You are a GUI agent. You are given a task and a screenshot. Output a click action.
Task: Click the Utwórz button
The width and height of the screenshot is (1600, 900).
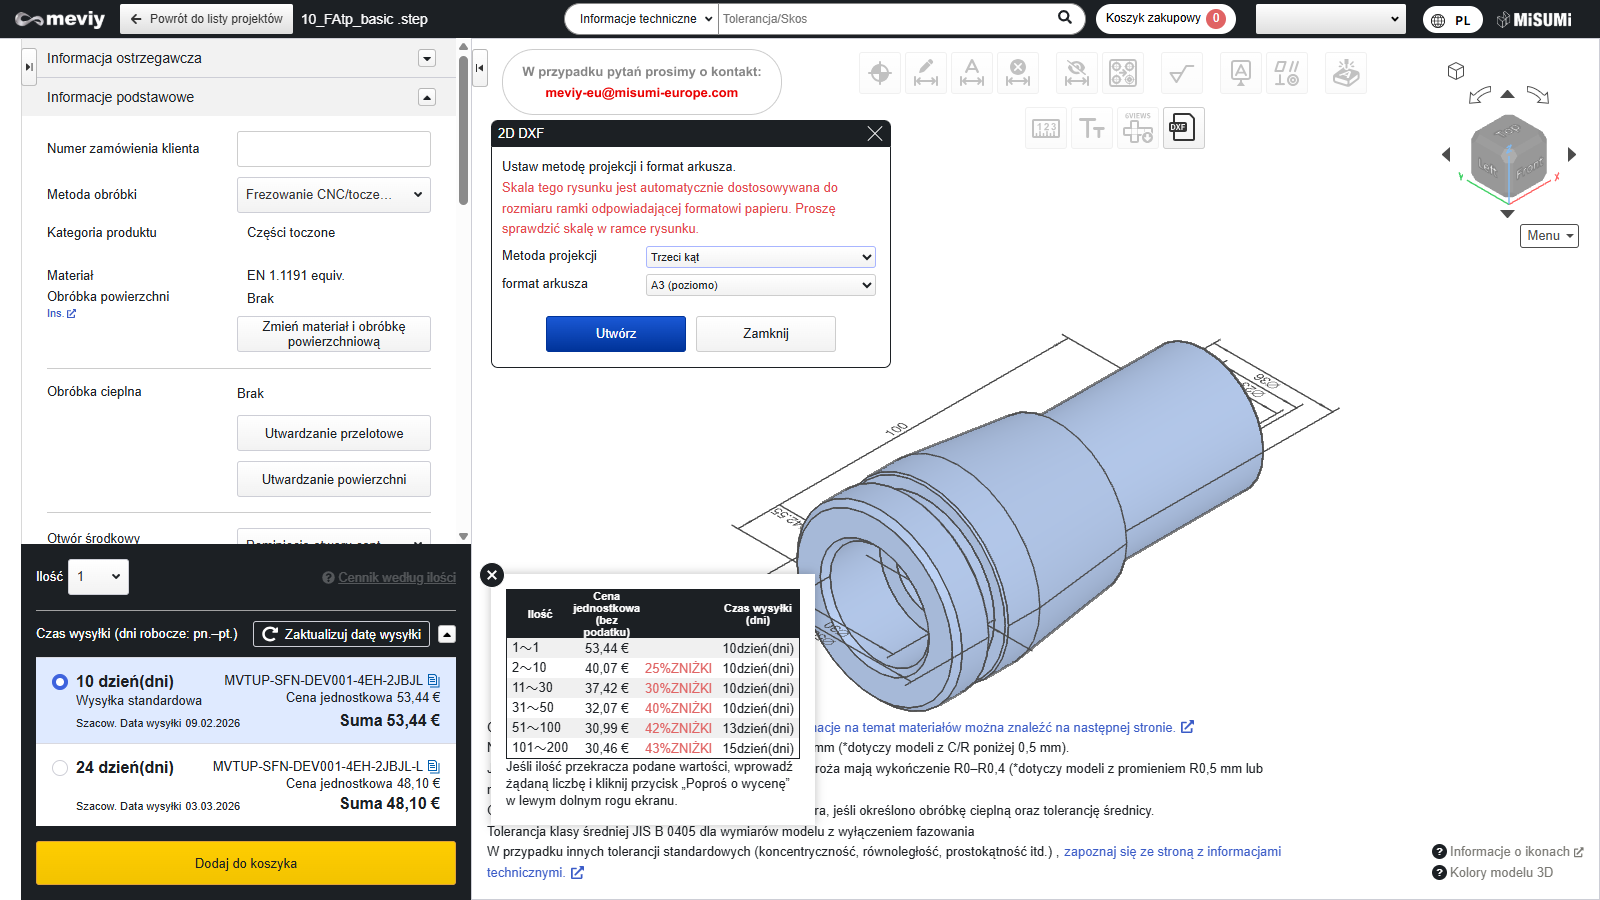tap(615, 334)
